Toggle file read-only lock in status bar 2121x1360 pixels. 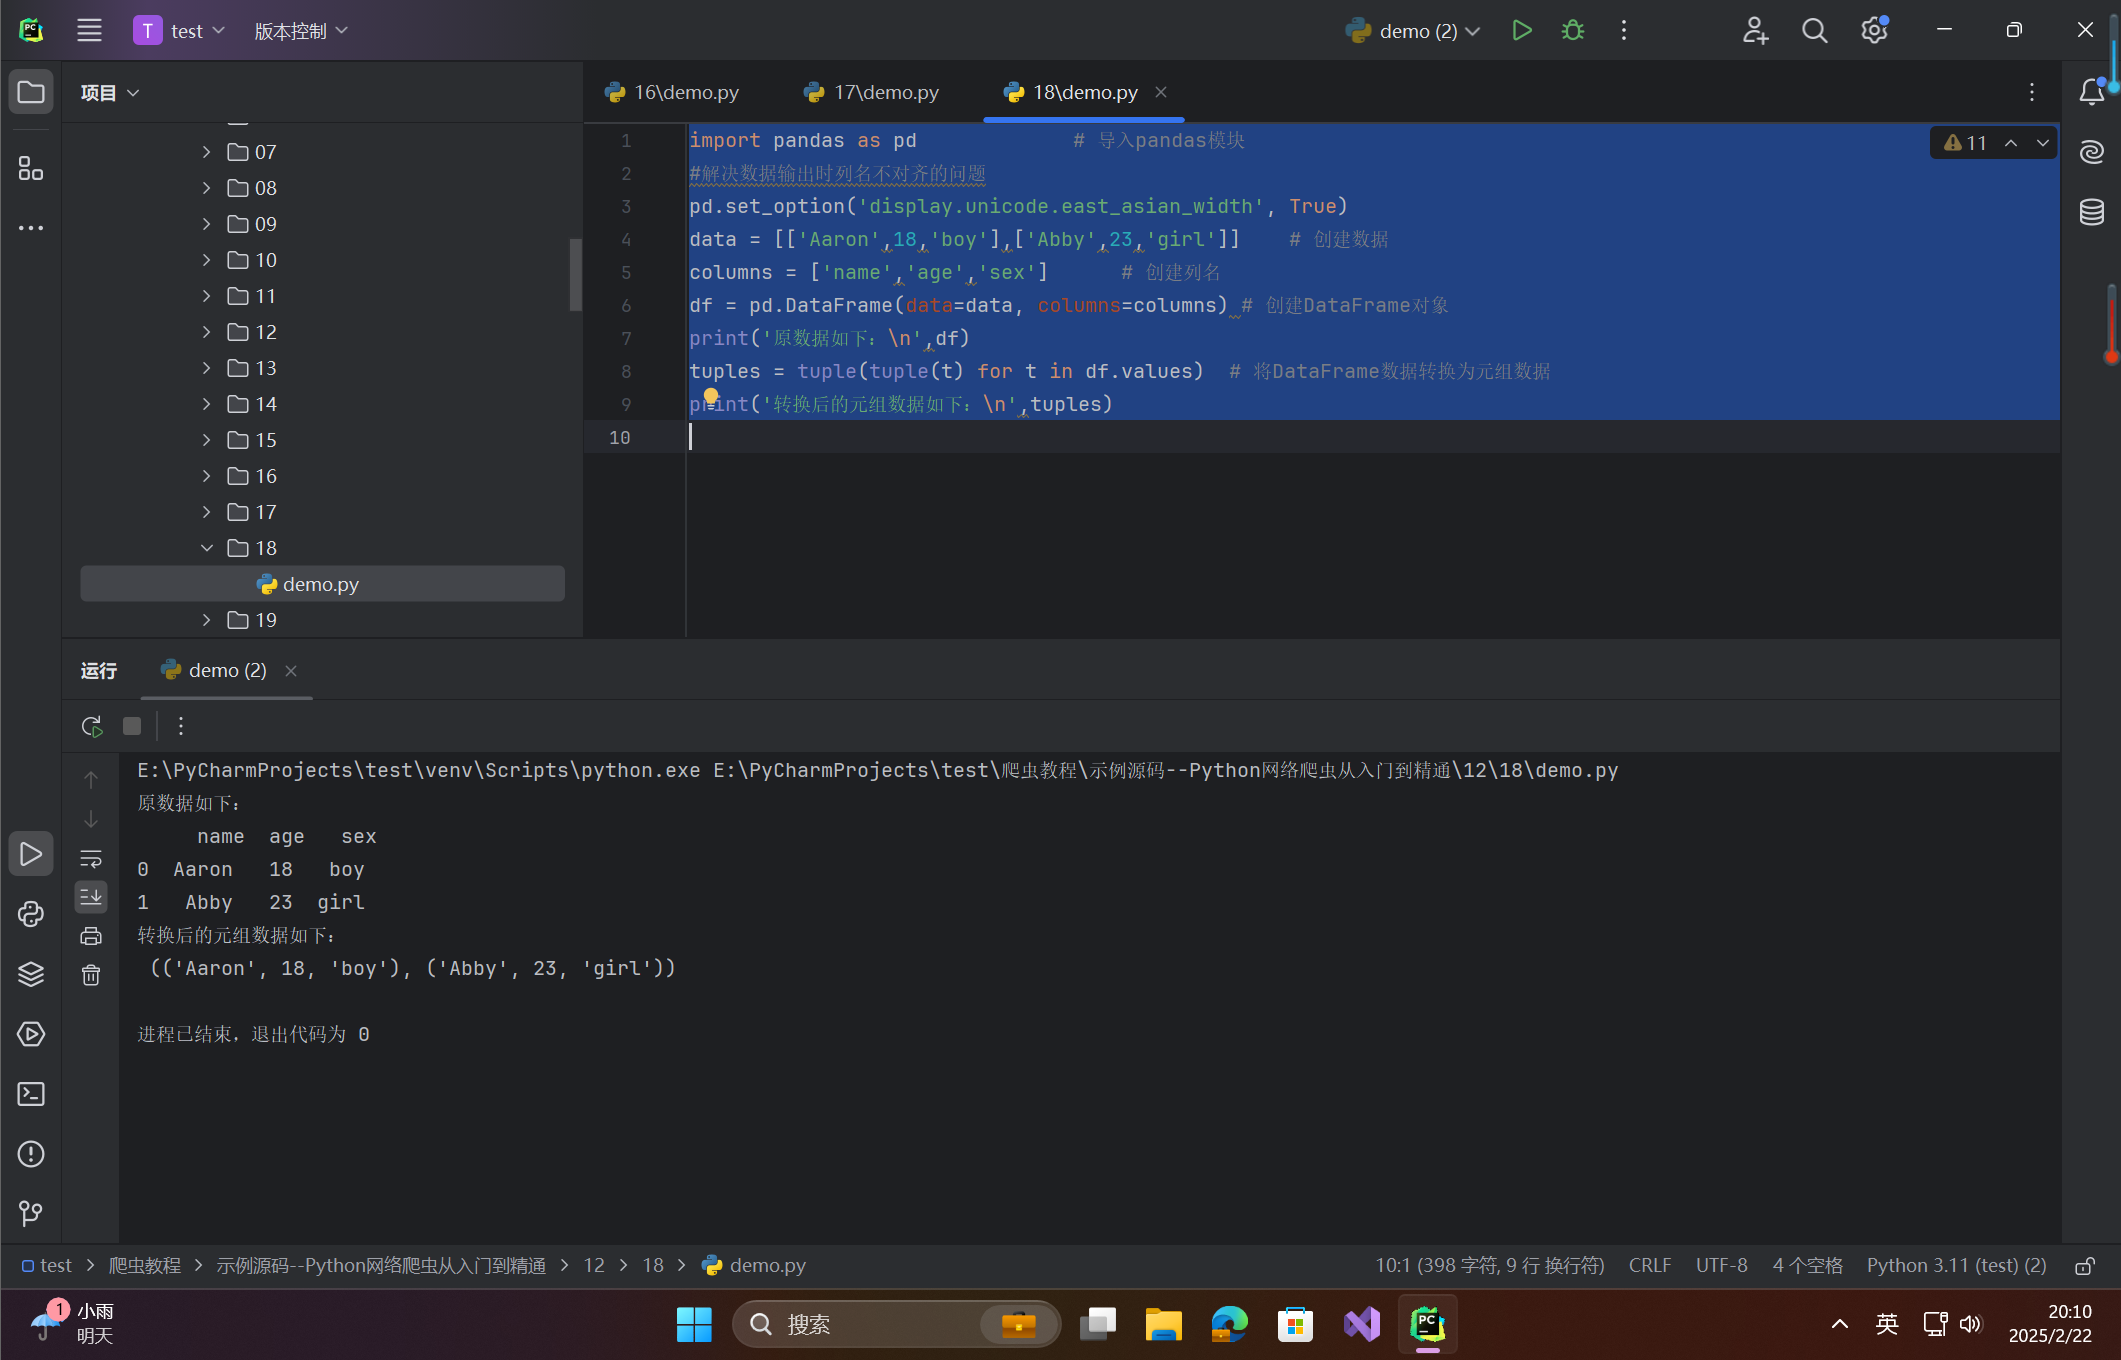coord(2084,1266)
